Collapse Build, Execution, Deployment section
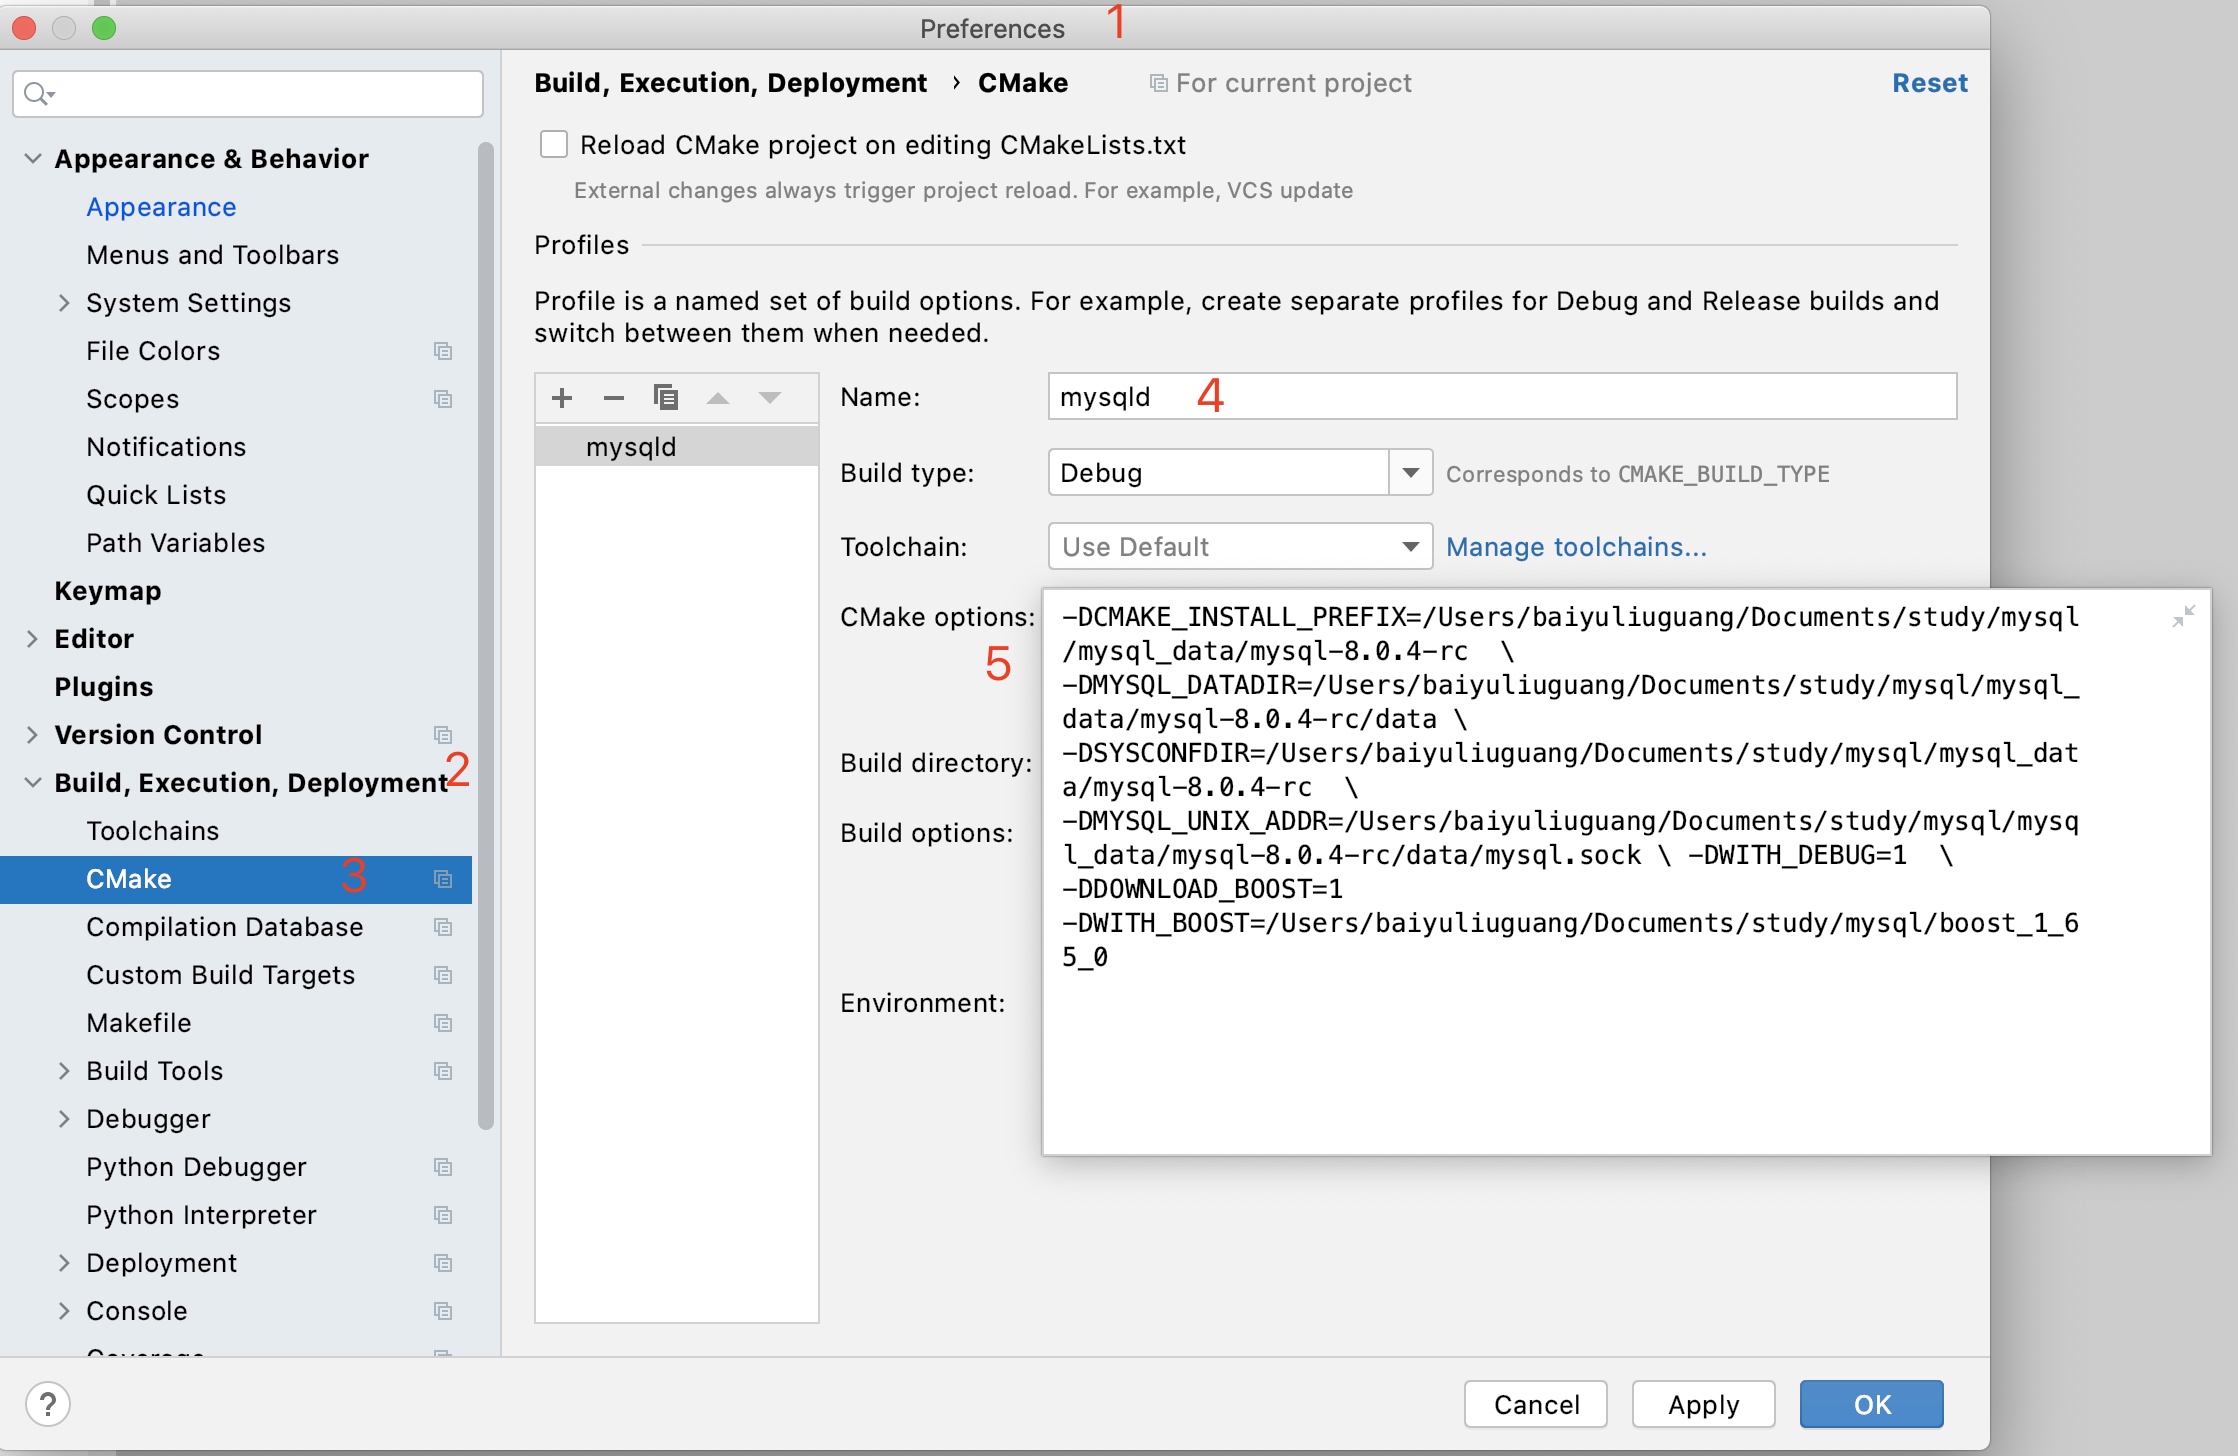Viewport: 2238px width, 1456px height. [33, 783]
